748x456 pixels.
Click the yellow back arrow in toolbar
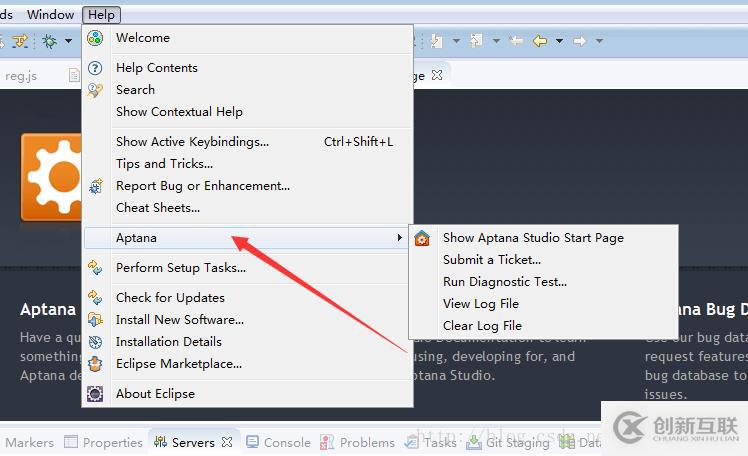click(540, 41)
